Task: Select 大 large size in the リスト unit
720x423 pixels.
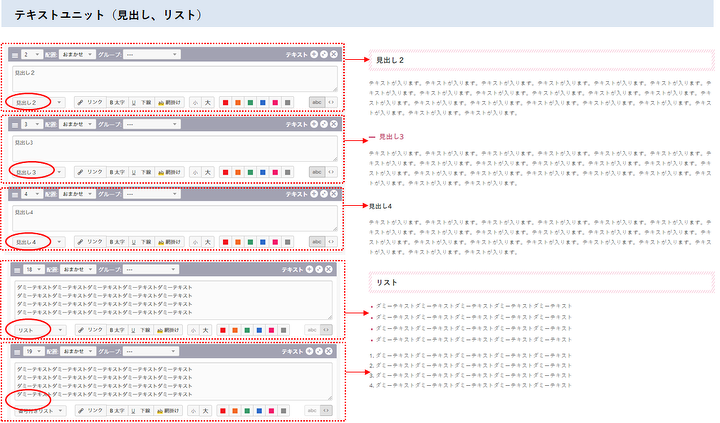Action: (x=207, y=329)
